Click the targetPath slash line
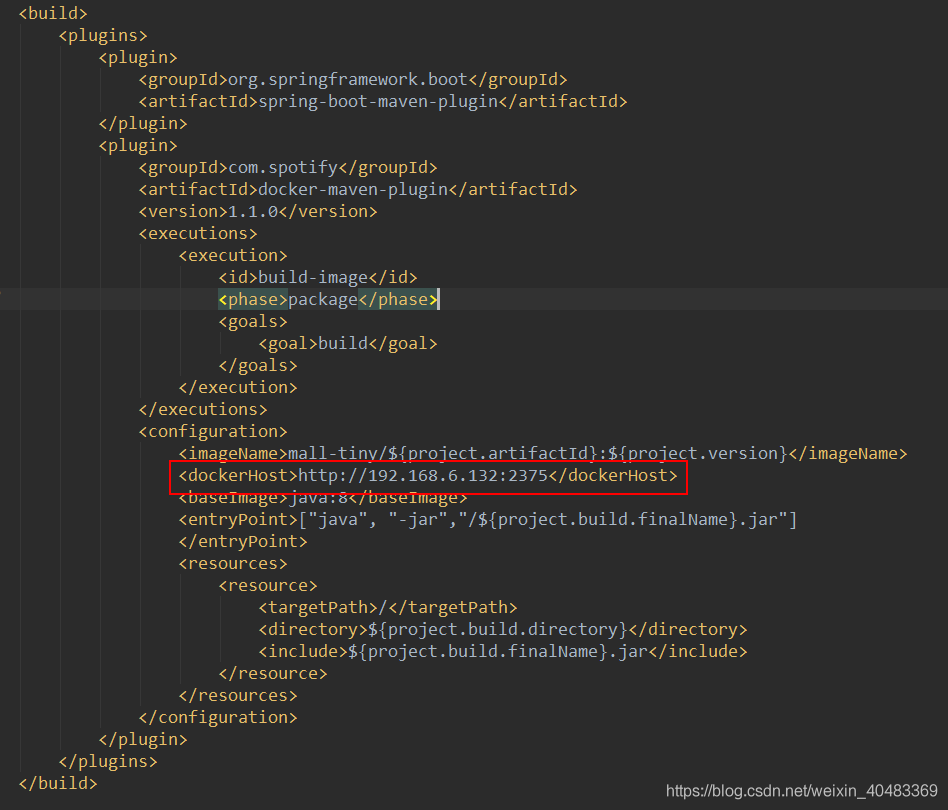Image resolution: width=948 pixels, height=810 pixels. tap(388, 608)
